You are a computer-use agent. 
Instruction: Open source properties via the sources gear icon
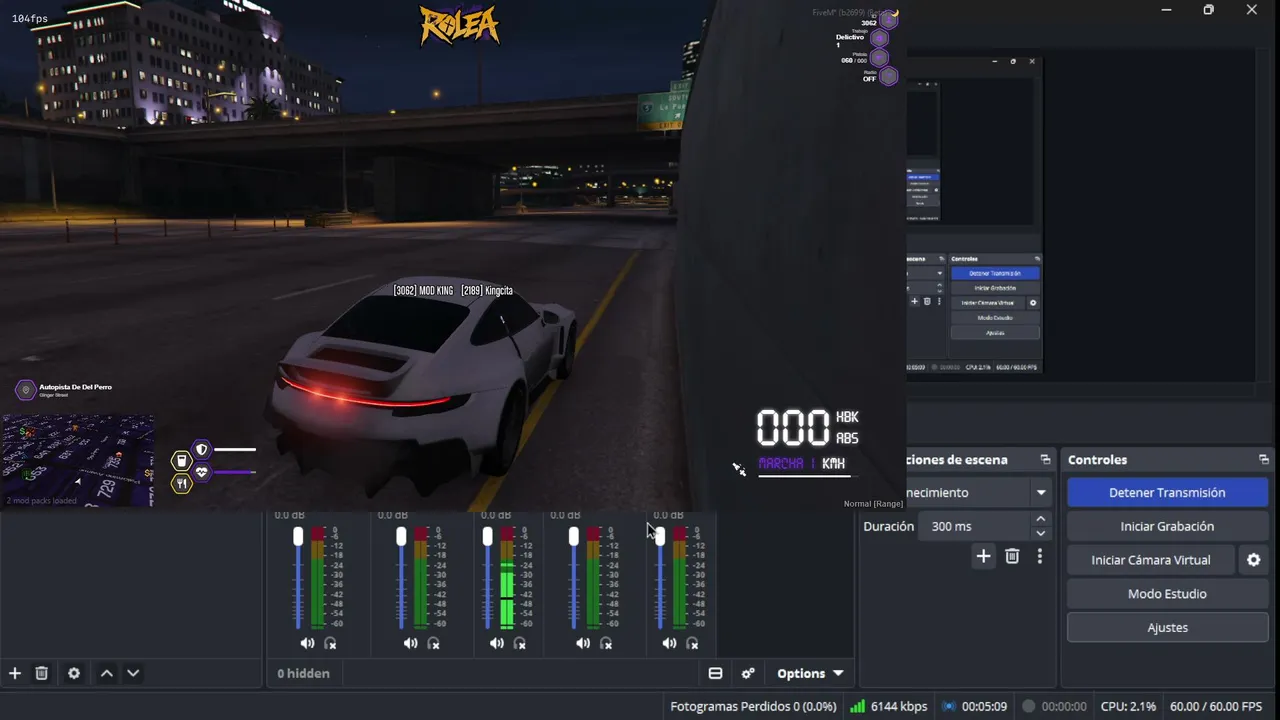pos(74,673)
